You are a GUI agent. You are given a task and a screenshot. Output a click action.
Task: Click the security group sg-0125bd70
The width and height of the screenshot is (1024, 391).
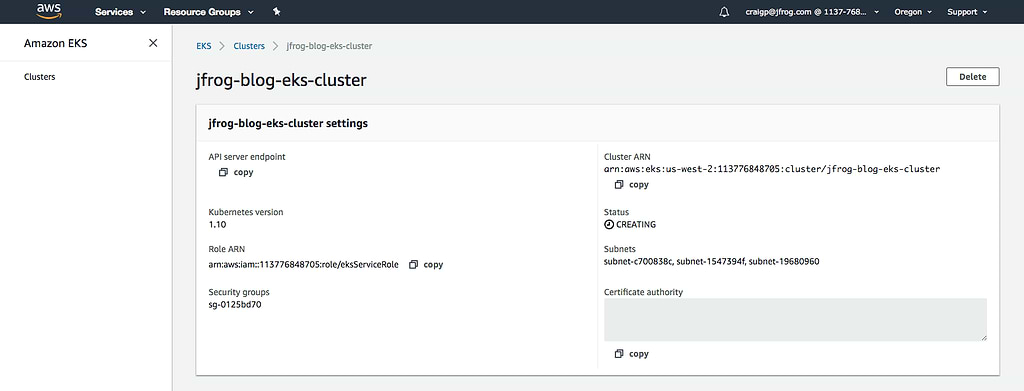235,304
